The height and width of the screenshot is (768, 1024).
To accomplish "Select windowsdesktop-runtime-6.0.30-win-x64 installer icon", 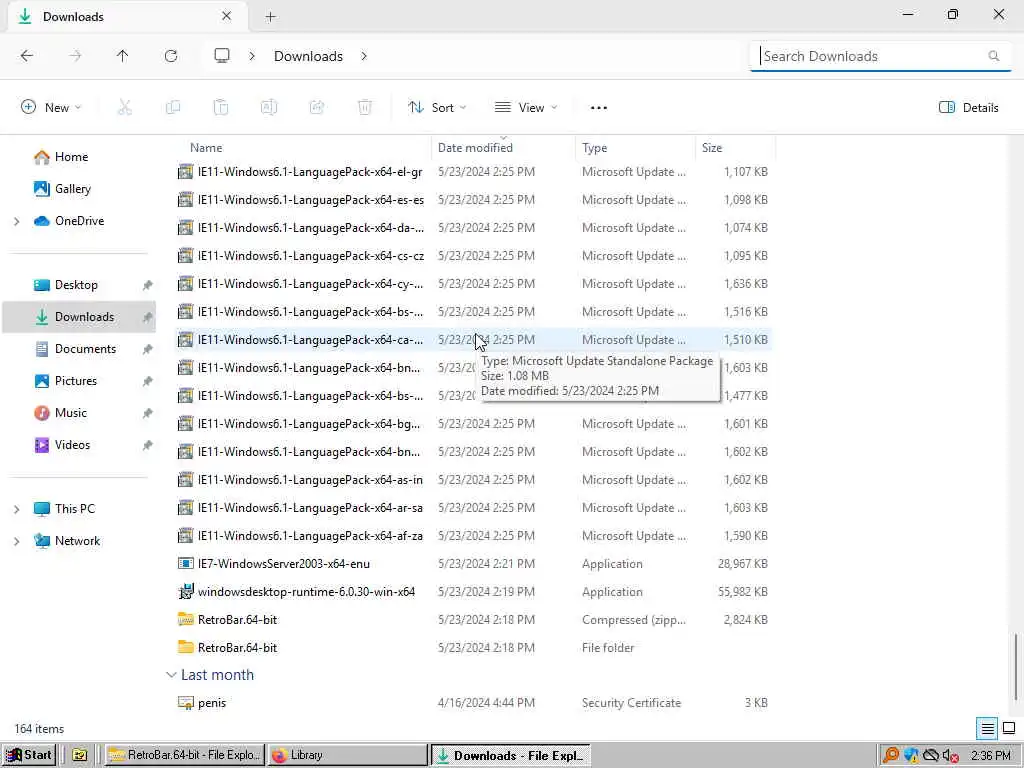I will click(x=185, y=592).
